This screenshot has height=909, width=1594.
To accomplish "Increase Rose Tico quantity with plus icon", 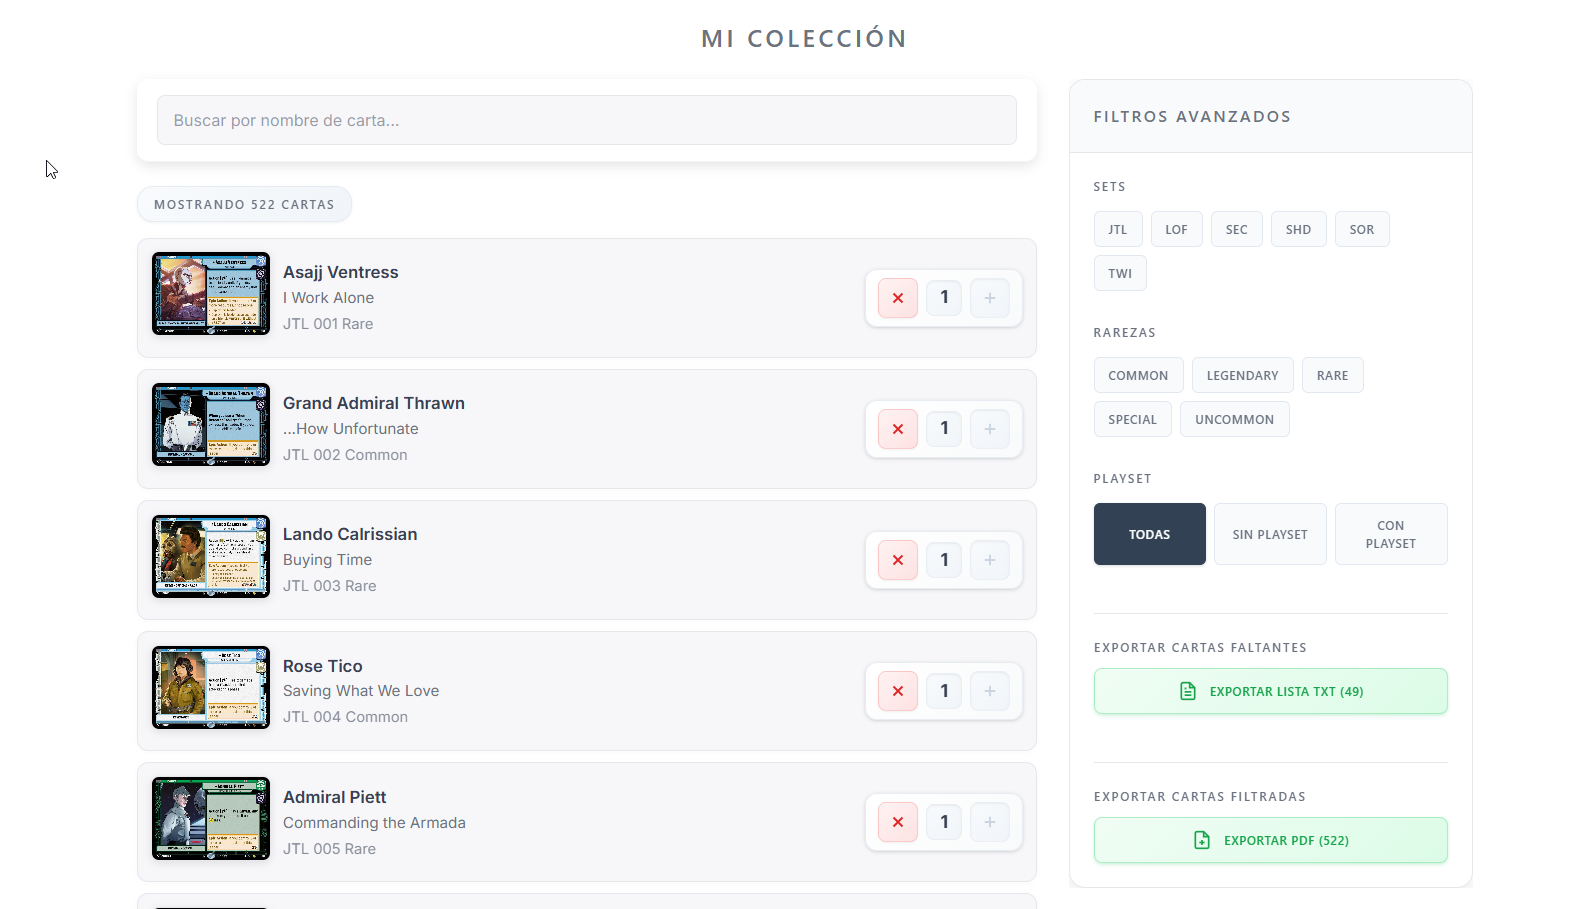I will 989,691.
